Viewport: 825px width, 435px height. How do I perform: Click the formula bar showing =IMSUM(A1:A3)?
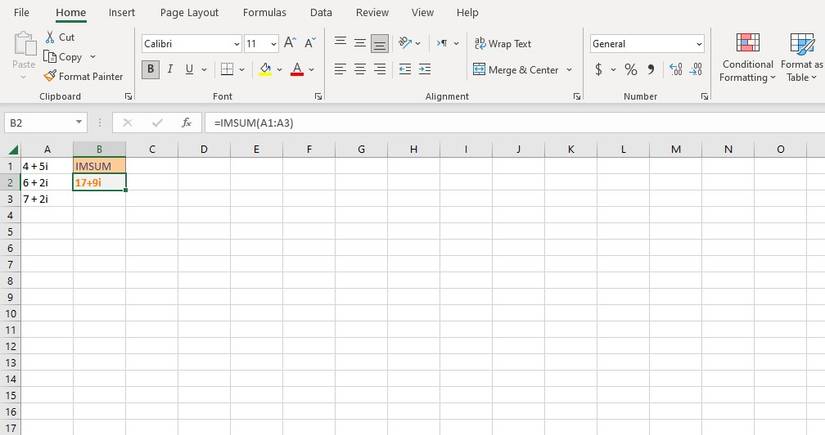(x=515, y=123)
